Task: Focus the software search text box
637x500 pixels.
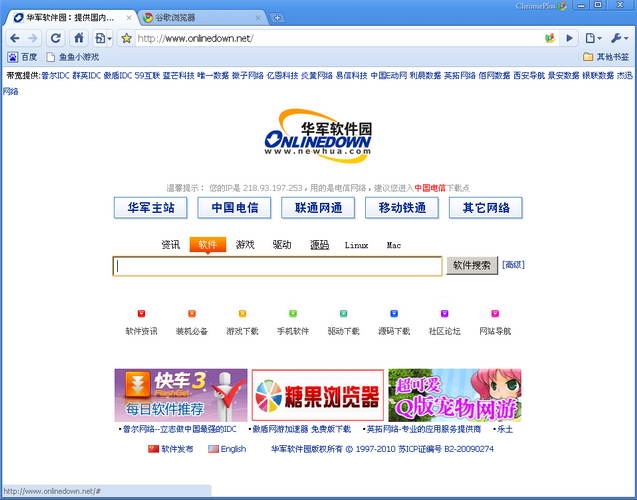Action: (x=277, y=266)
